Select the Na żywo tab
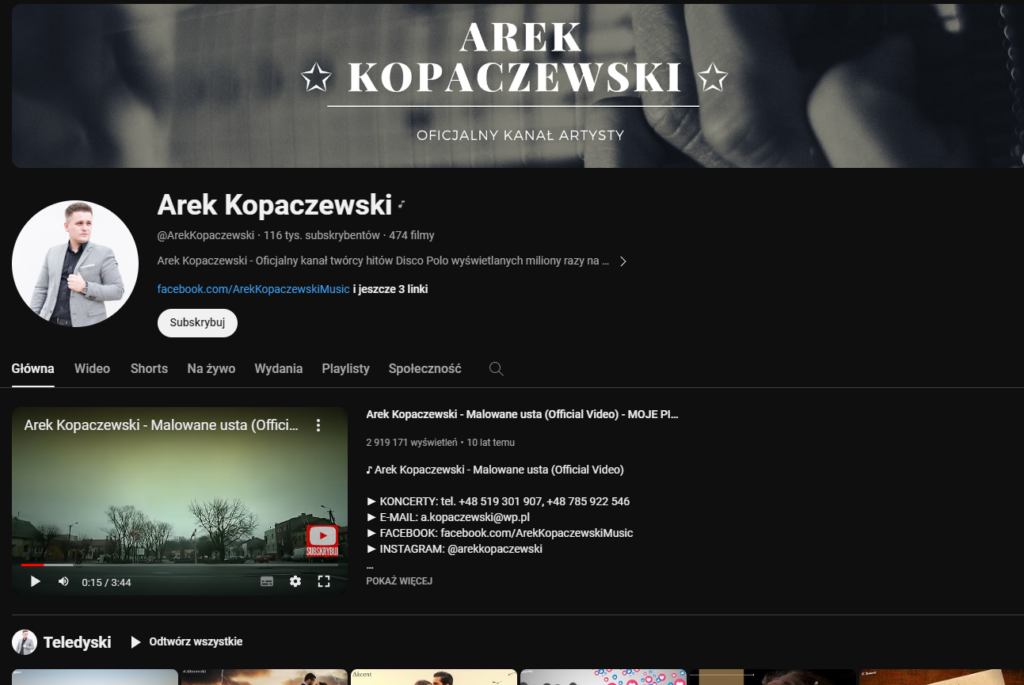Screen dimensions: 1024x685 [211, 368]
